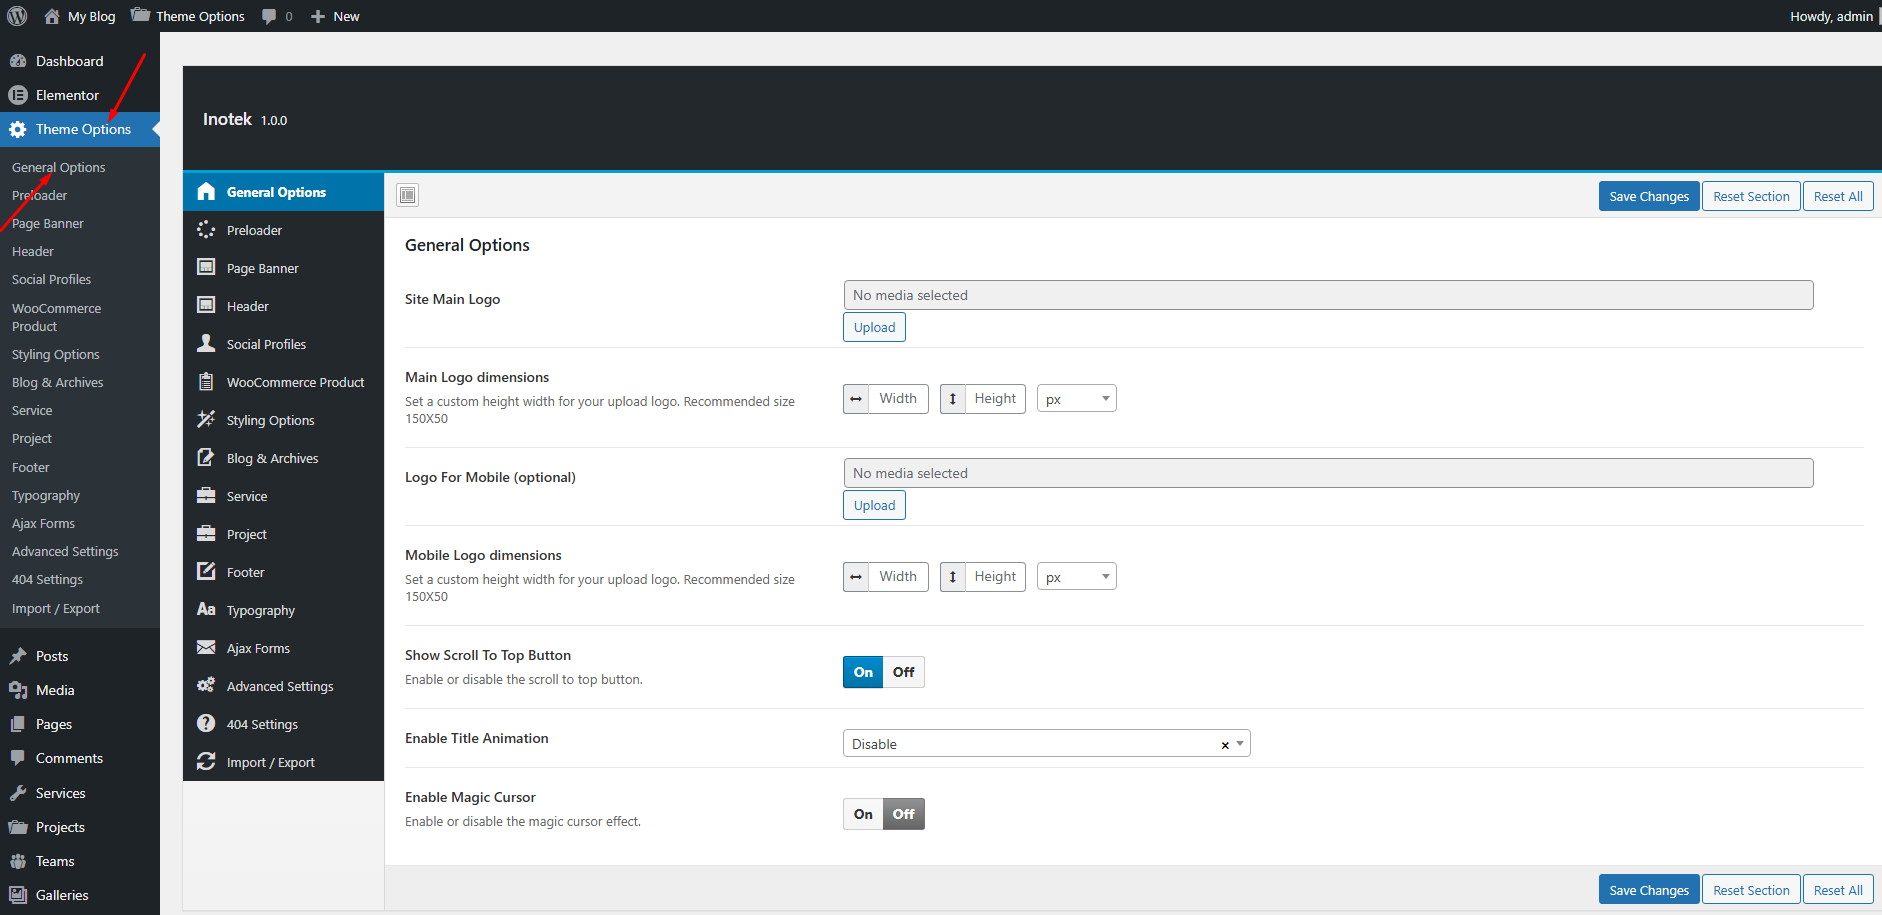
Task: Click the Service briefcase icon in the panel
Action: [206, 495]
